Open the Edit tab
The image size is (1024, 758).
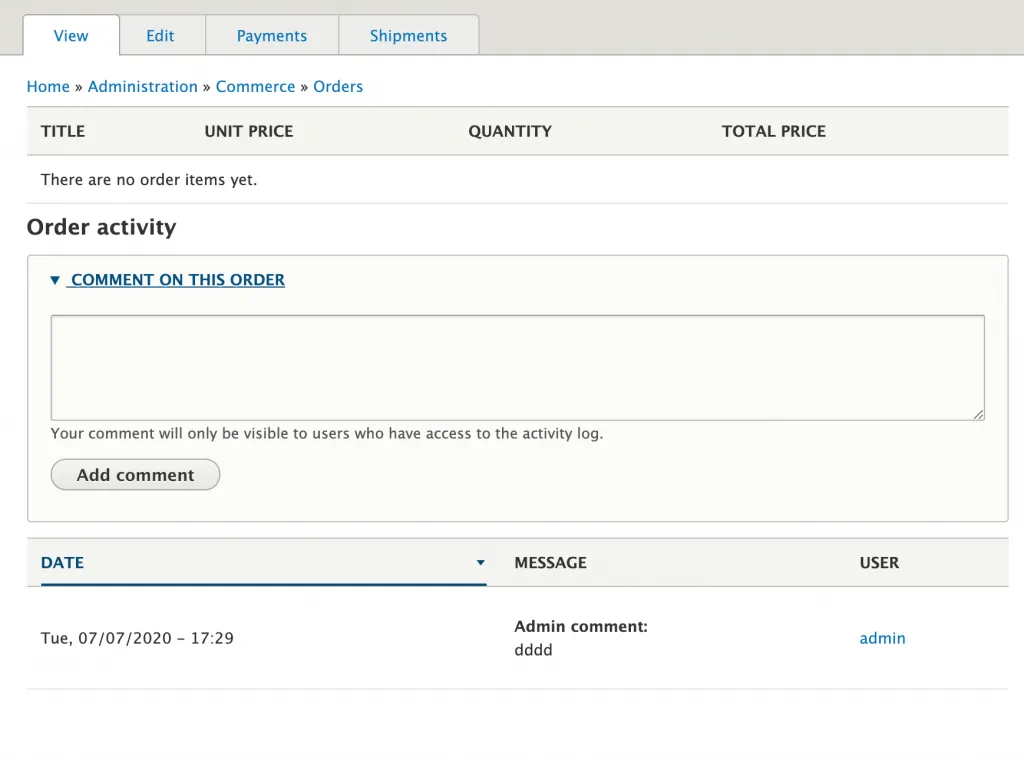coord(160,36)
